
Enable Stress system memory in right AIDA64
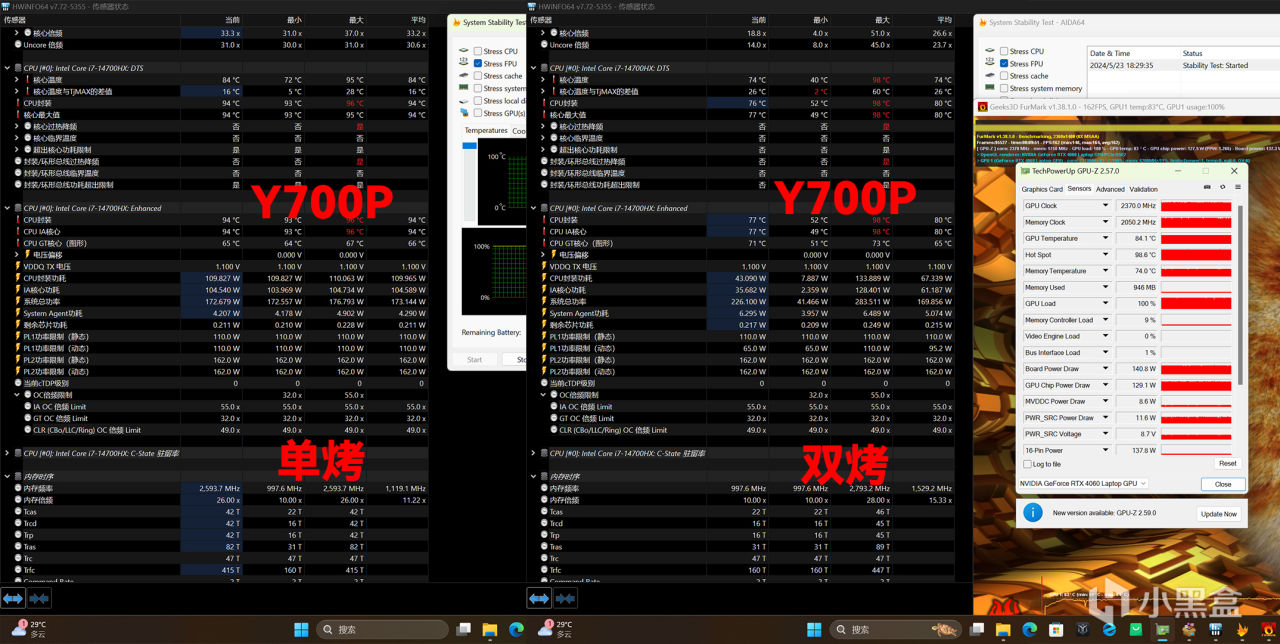tap(1003, 88)
